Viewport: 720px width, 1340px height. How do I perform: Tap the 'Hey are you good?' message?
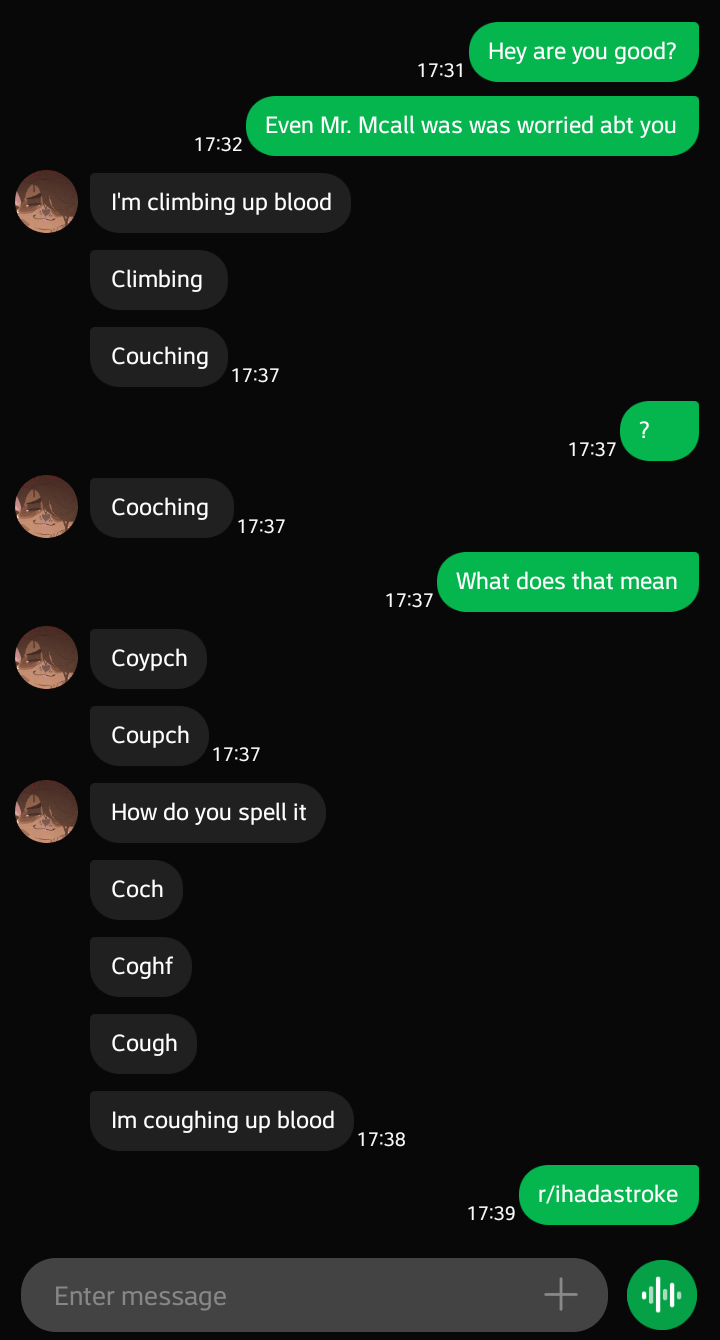tap(583, 51)
